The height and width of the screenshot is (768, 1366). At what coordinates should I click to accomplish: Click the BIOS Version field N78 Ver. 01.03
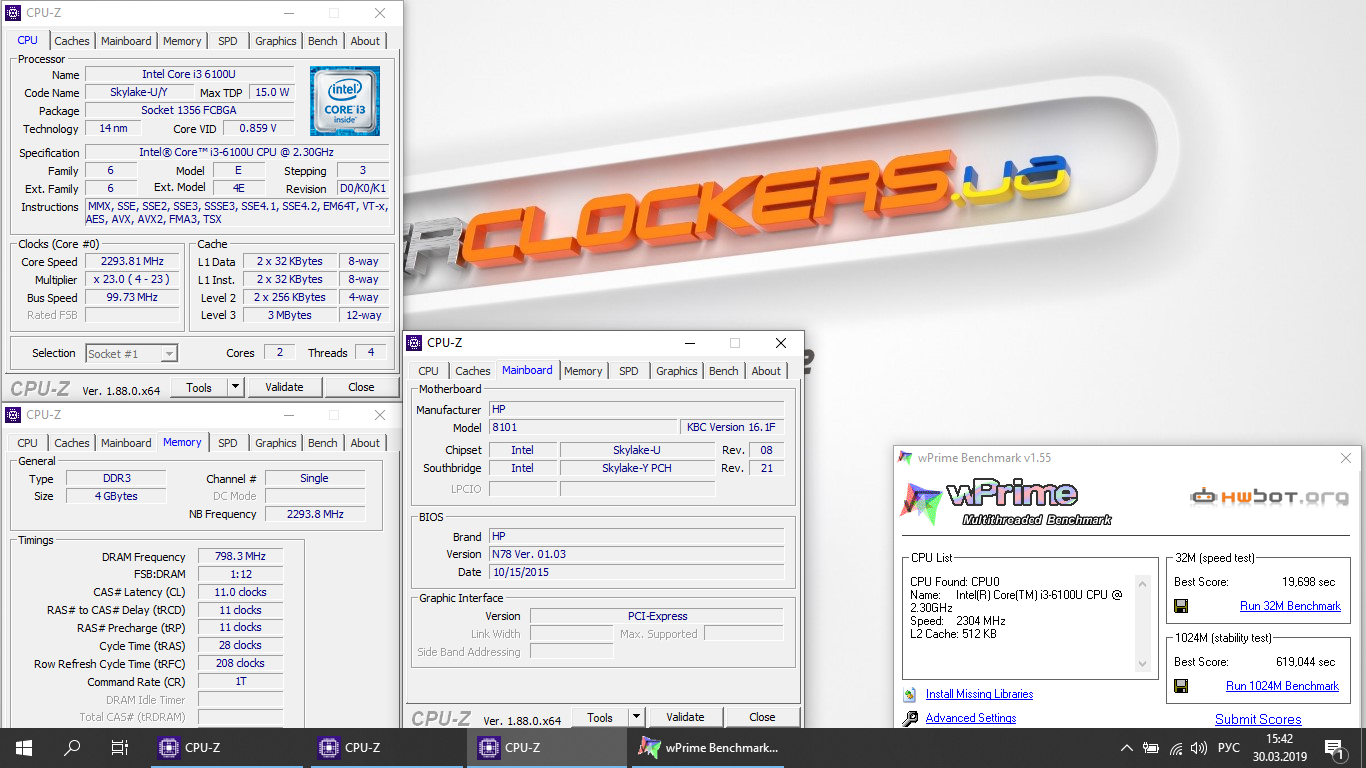pyautogui.click(x=636, y=554)
